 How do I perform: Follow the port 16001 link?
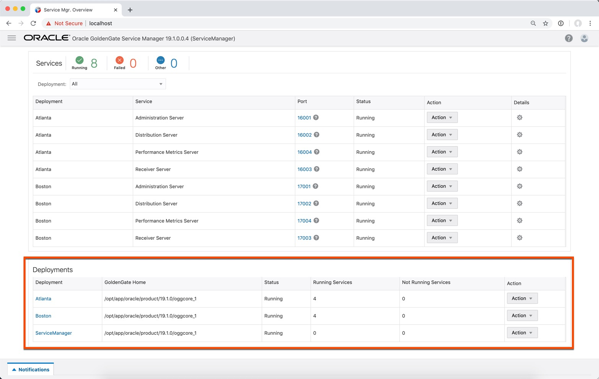point(304,118)
